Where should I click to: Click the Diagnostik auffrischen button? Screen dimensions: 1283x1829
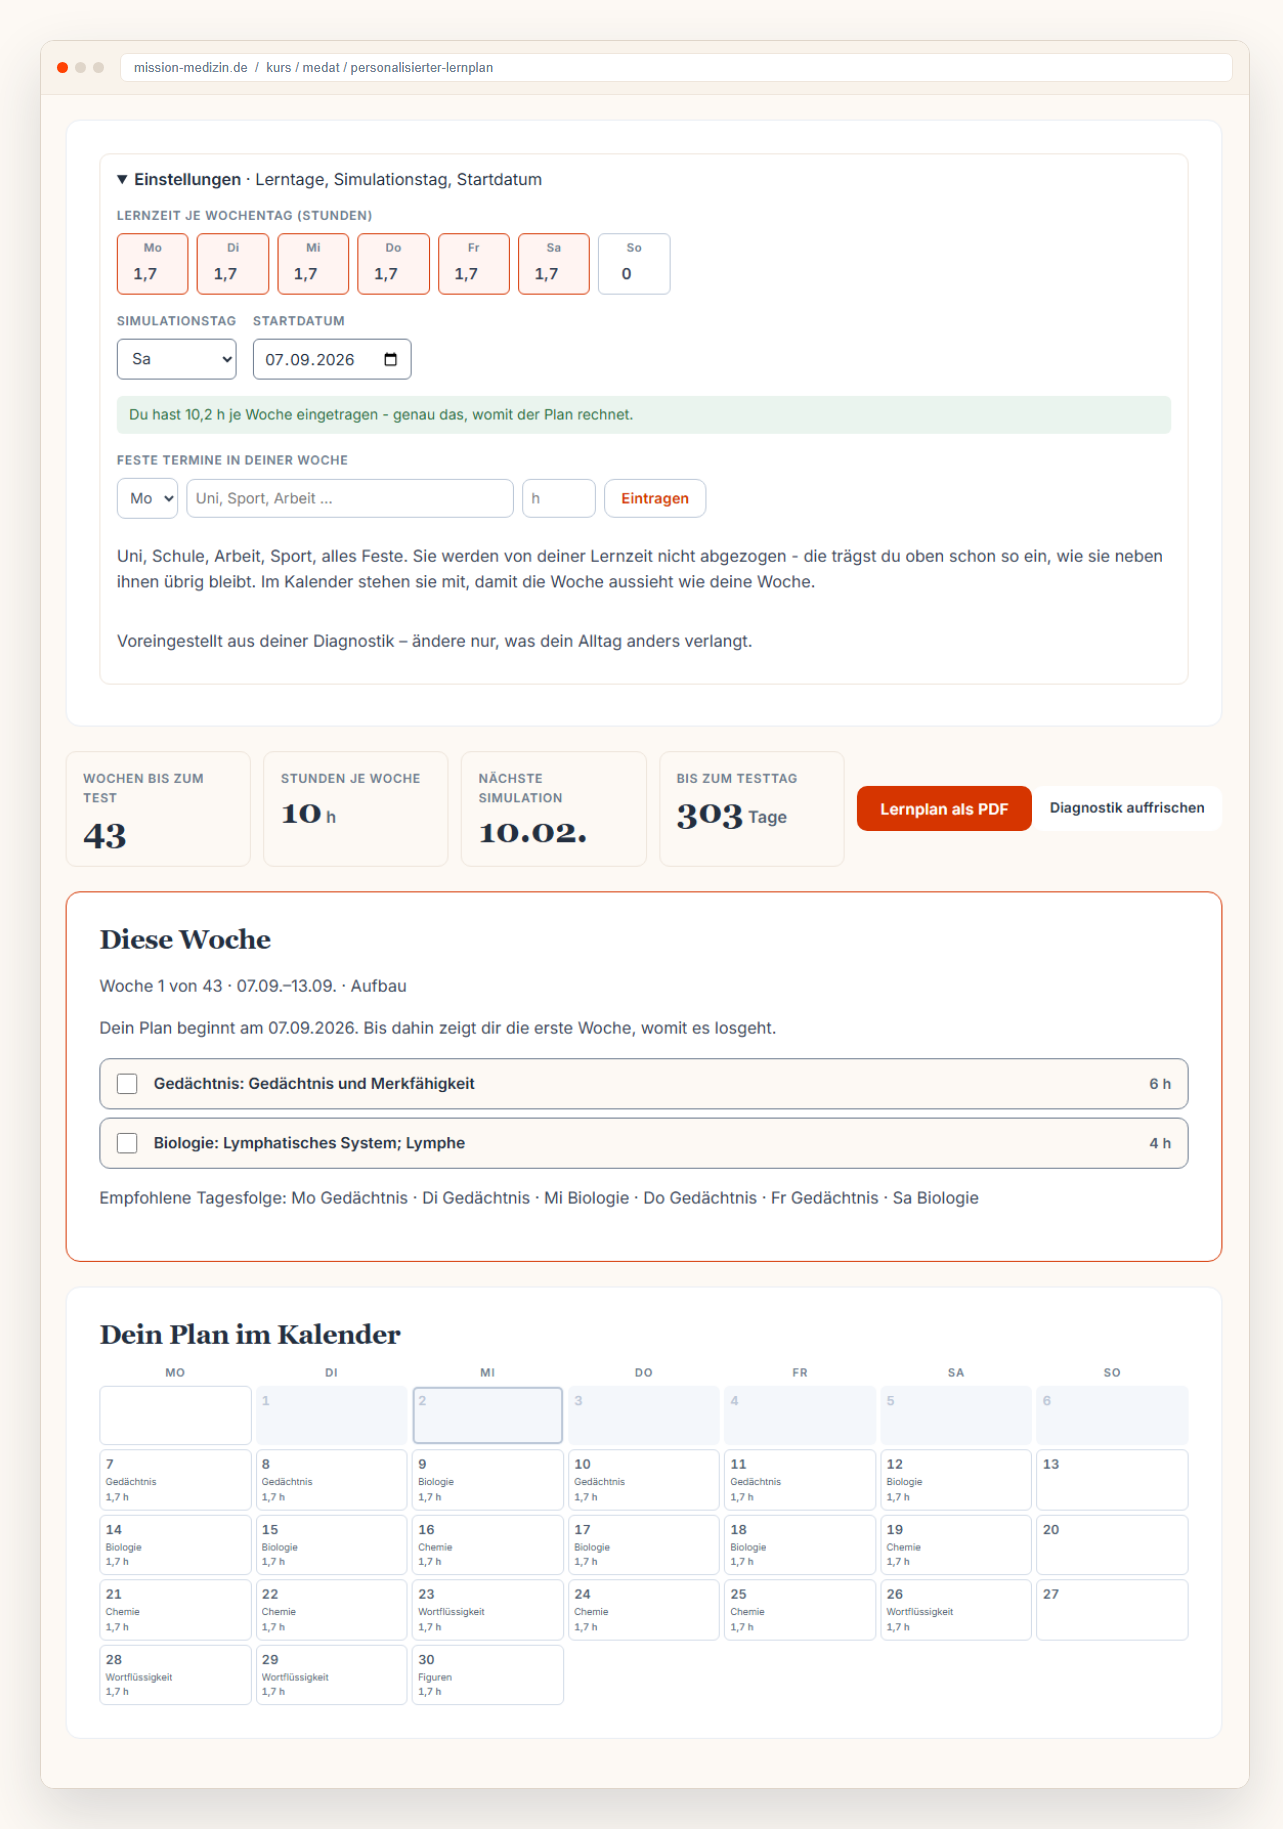1127,808
